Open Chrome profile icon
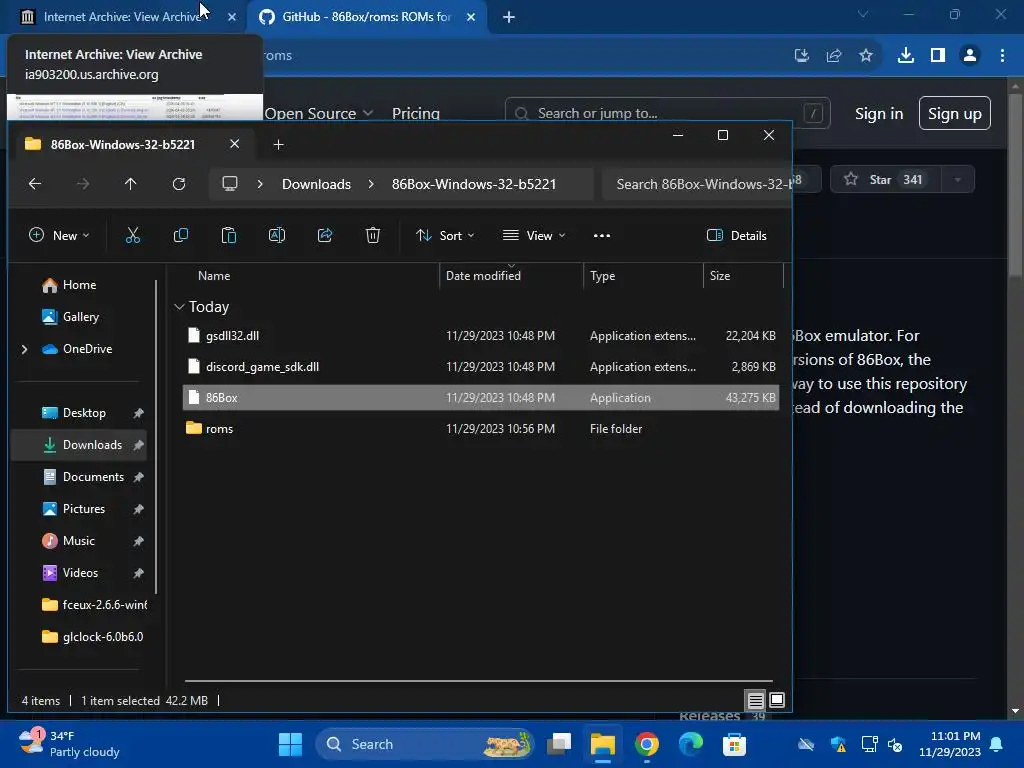The height and width of the screenshot is (768, 1024). click(x=970, y=56)
